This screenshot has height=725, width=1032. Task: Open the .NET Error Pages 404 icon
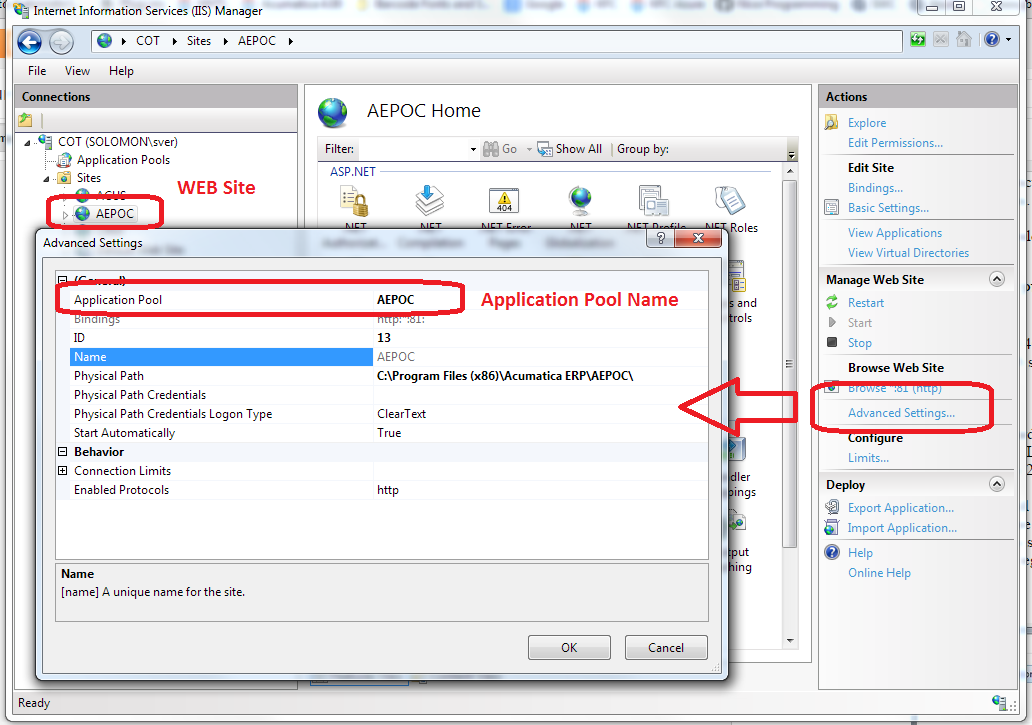point(504,201)
